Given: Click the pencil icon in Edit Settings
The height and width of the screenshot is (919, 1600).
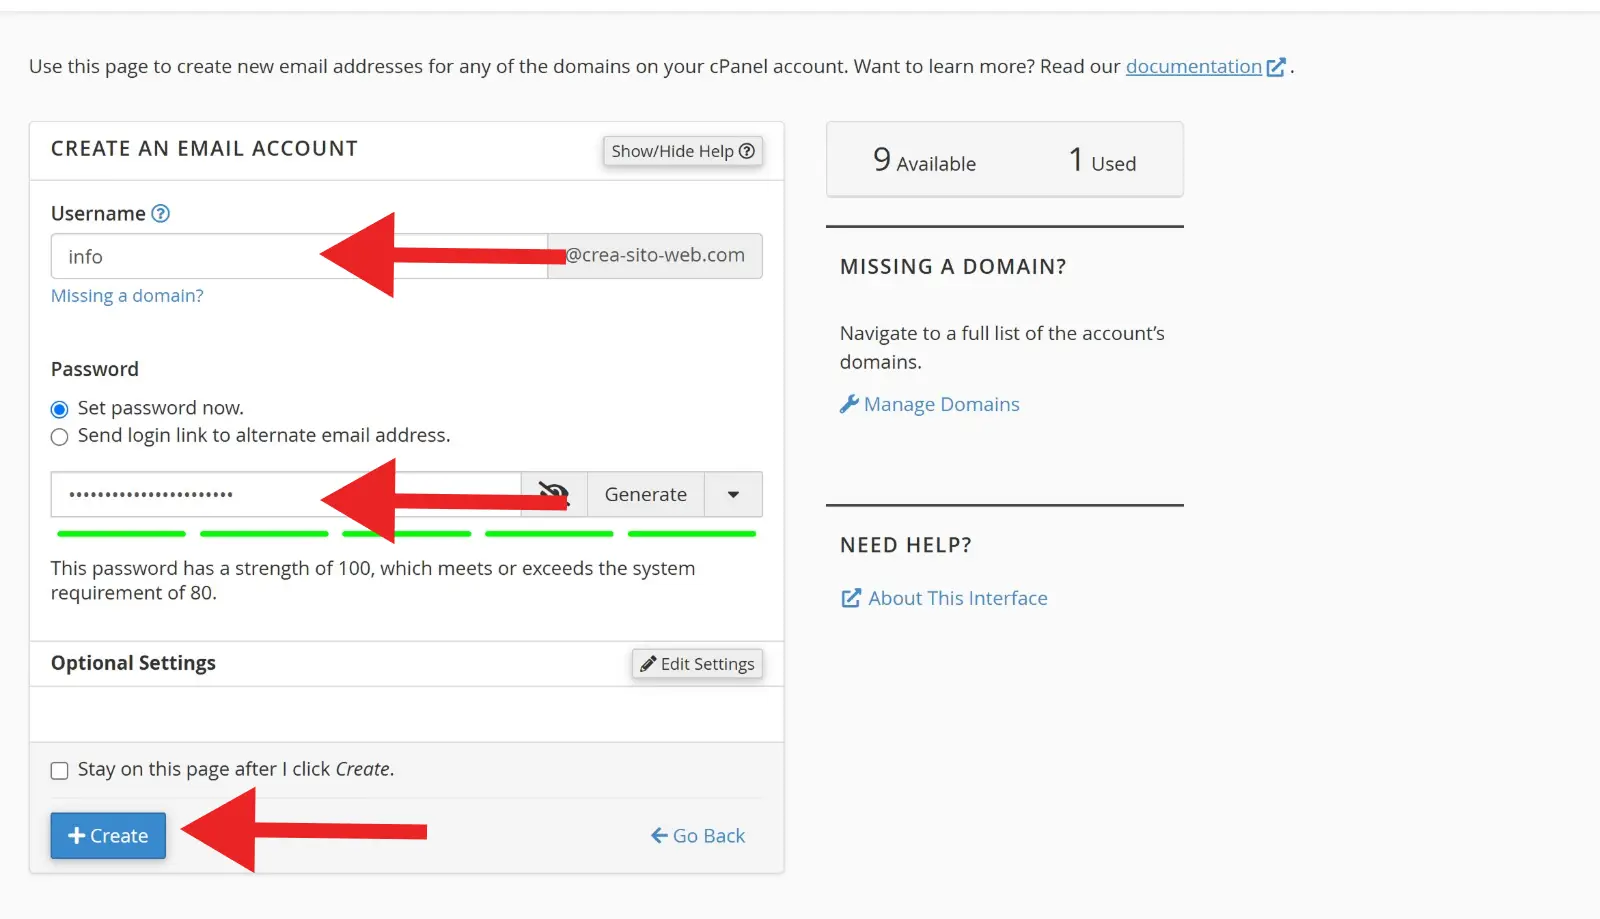Looking at the screenshot, I should (648, 664).
